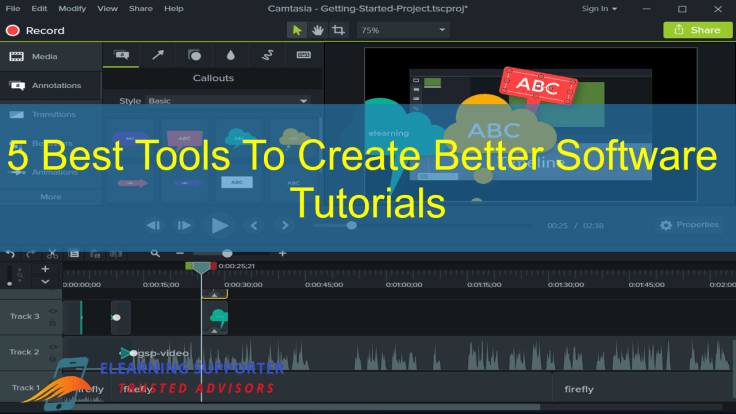Open the Sign In dropdown
The image size is (736, 414).
point(599,8)
